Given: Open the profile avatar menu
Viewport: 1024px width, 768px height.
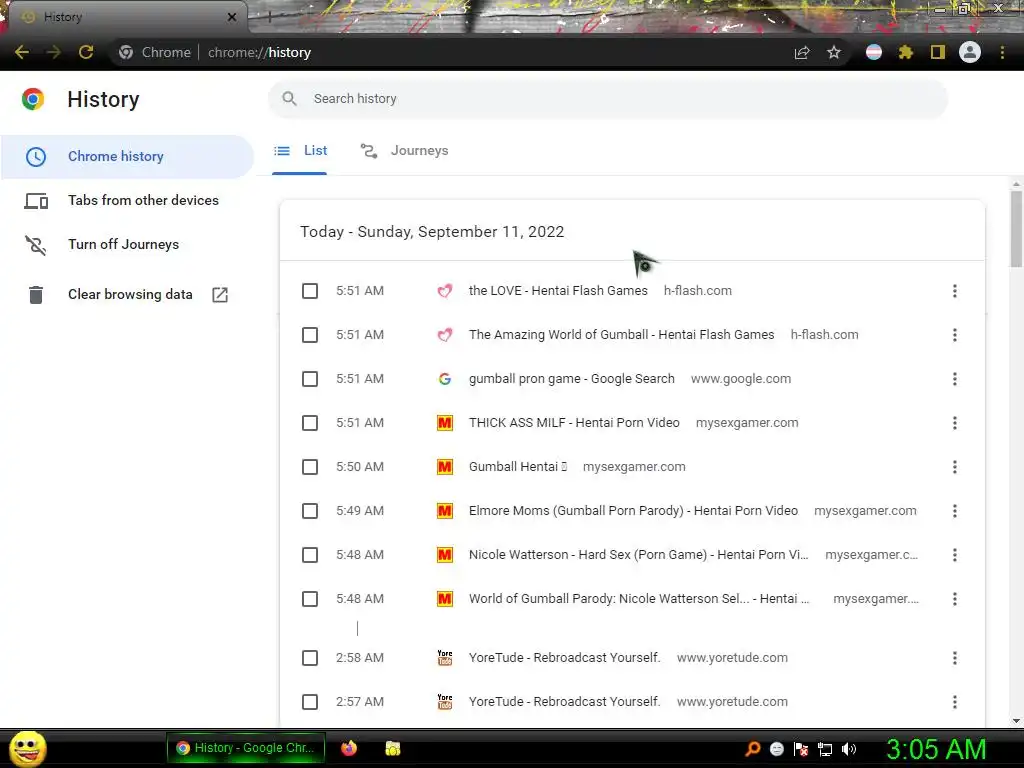Looking at the screenshot, I should tap(970, 52).
